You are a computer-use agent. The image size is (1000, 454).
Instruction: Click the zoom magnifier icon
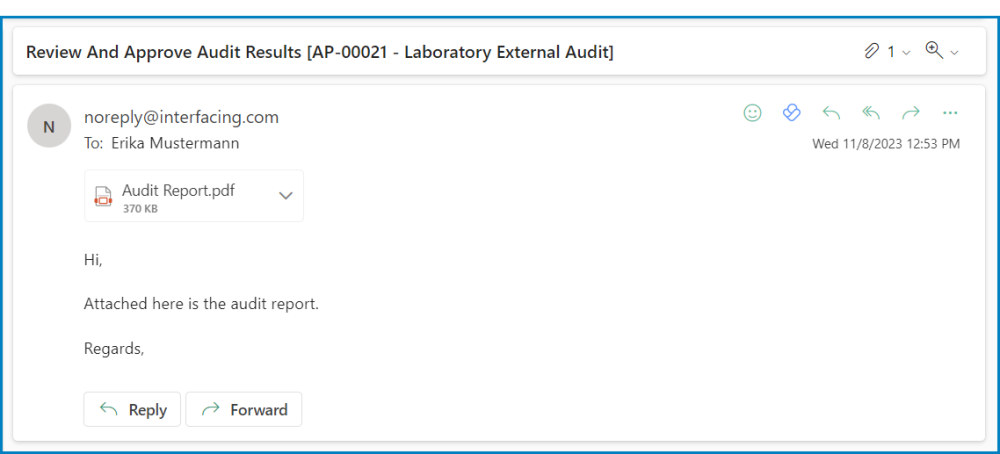pos(934,51)
